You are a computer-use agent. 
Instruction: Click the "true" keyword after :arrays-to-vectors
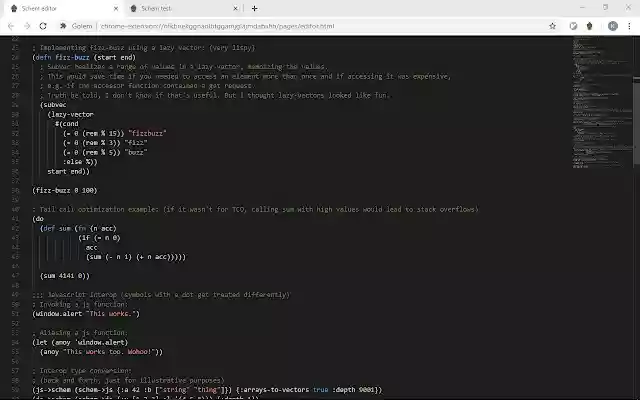pyautogui.click(x=321, y=390)
